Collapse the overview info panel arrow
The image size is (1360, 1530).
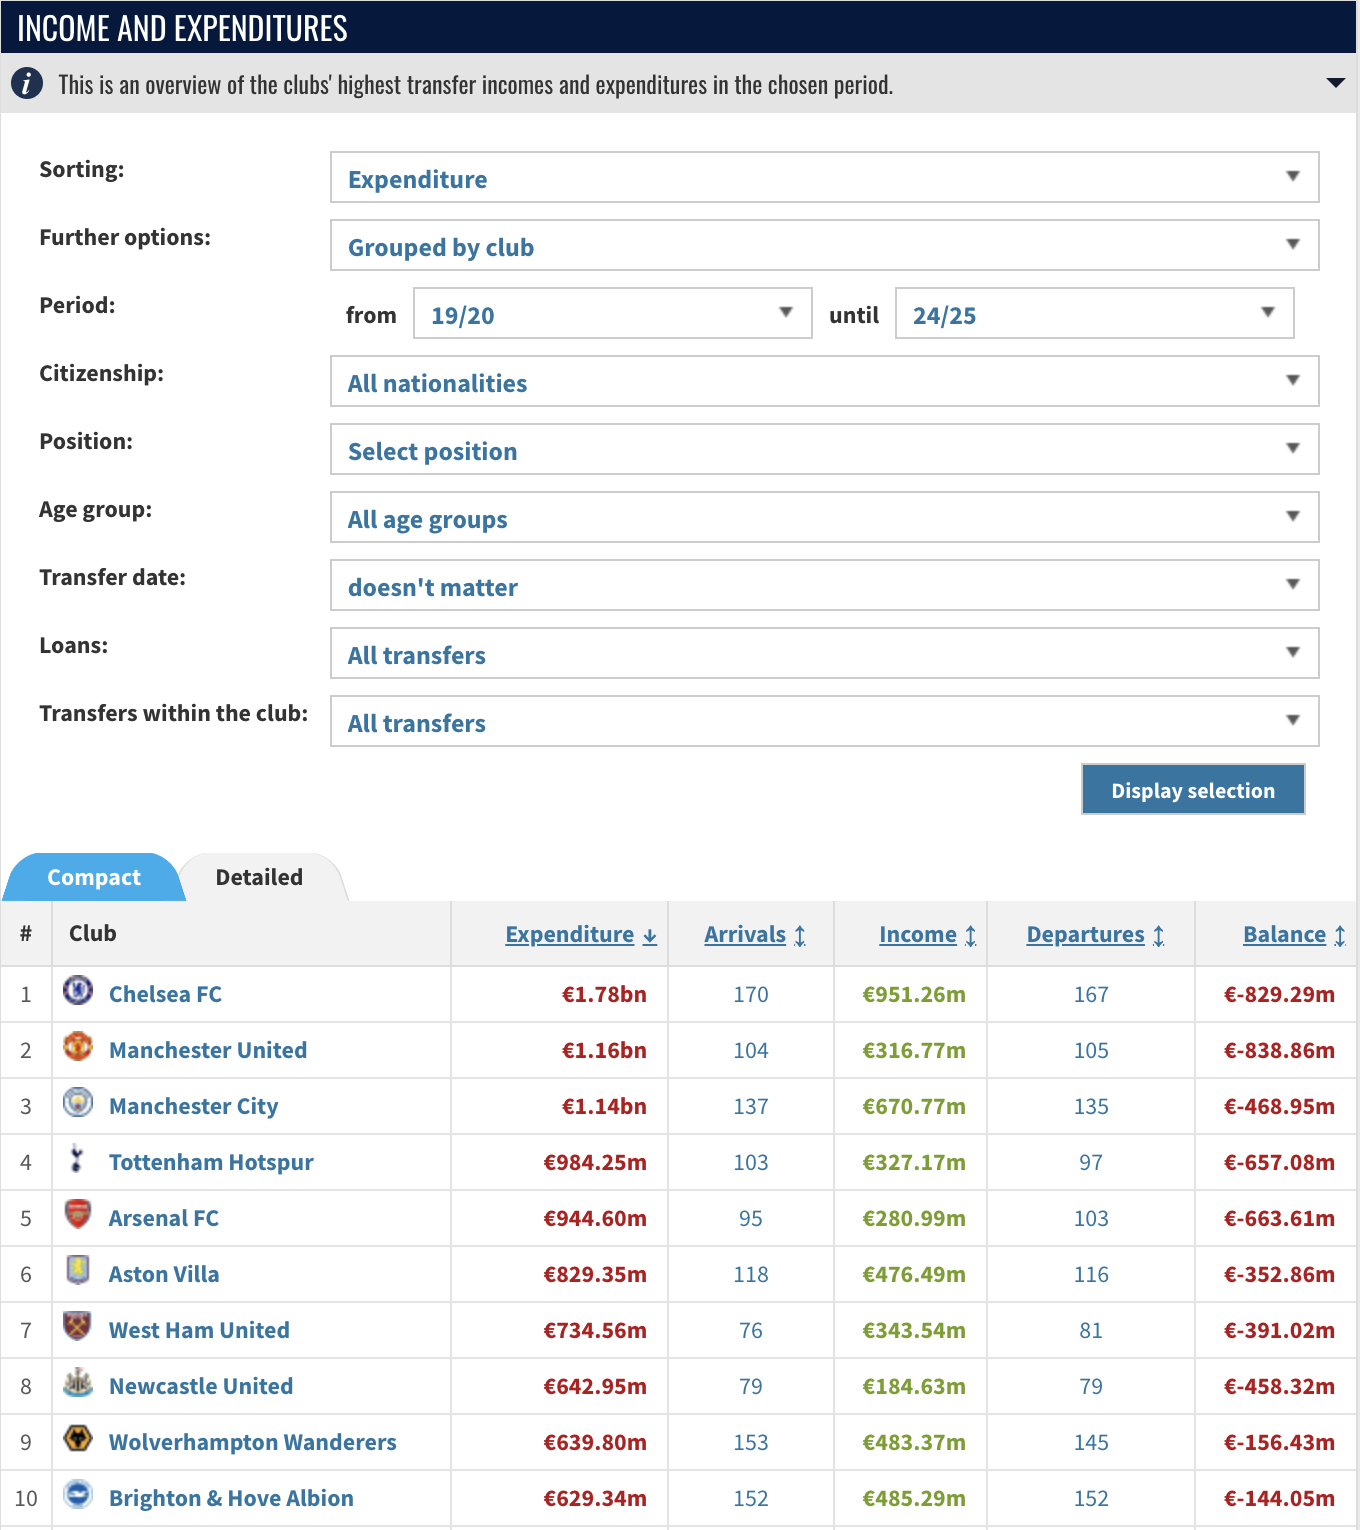pyautogui.click(x=1335, y=83)
